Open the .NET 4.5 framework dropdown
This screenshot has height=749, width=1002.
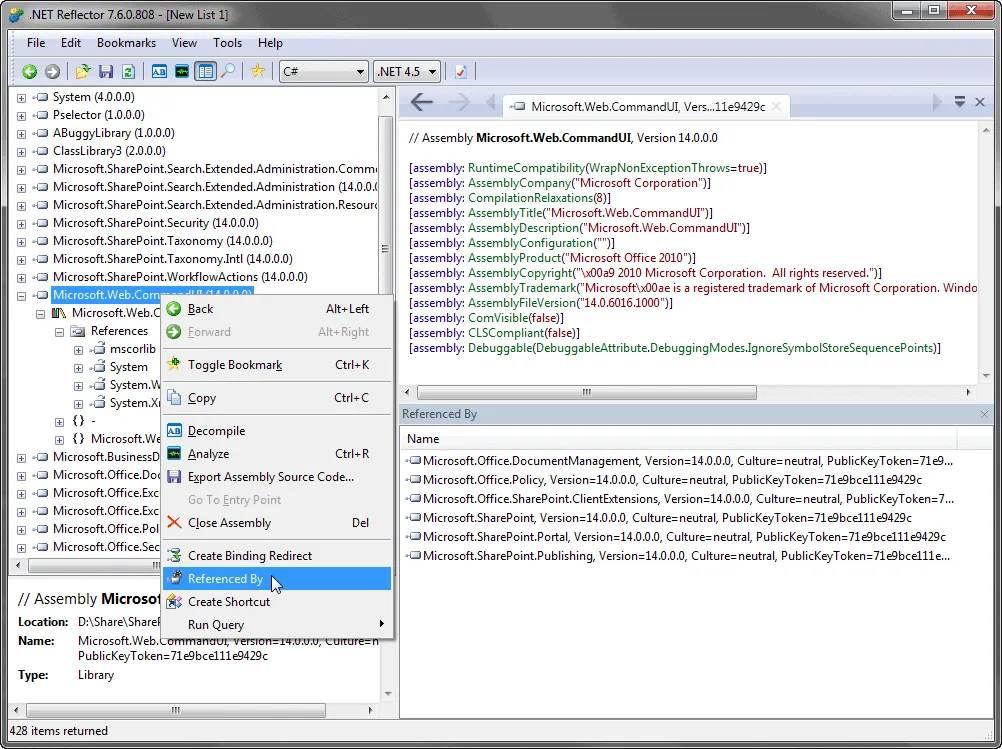[406, 71]
